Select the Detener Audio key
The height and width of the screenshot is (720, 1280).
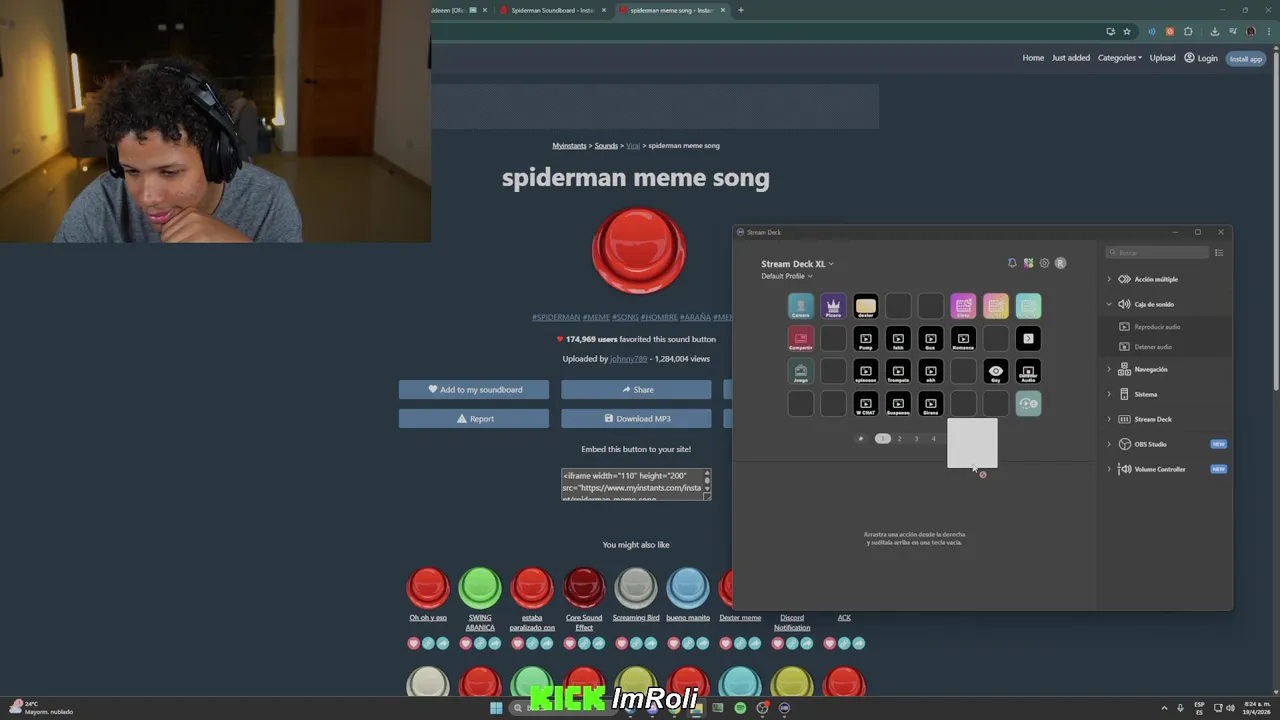[1028, 371]
